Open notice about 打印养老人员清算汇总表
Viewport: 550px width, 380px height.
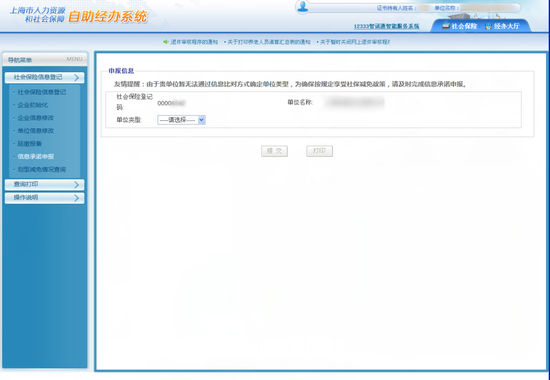click(x=269, y=42)
